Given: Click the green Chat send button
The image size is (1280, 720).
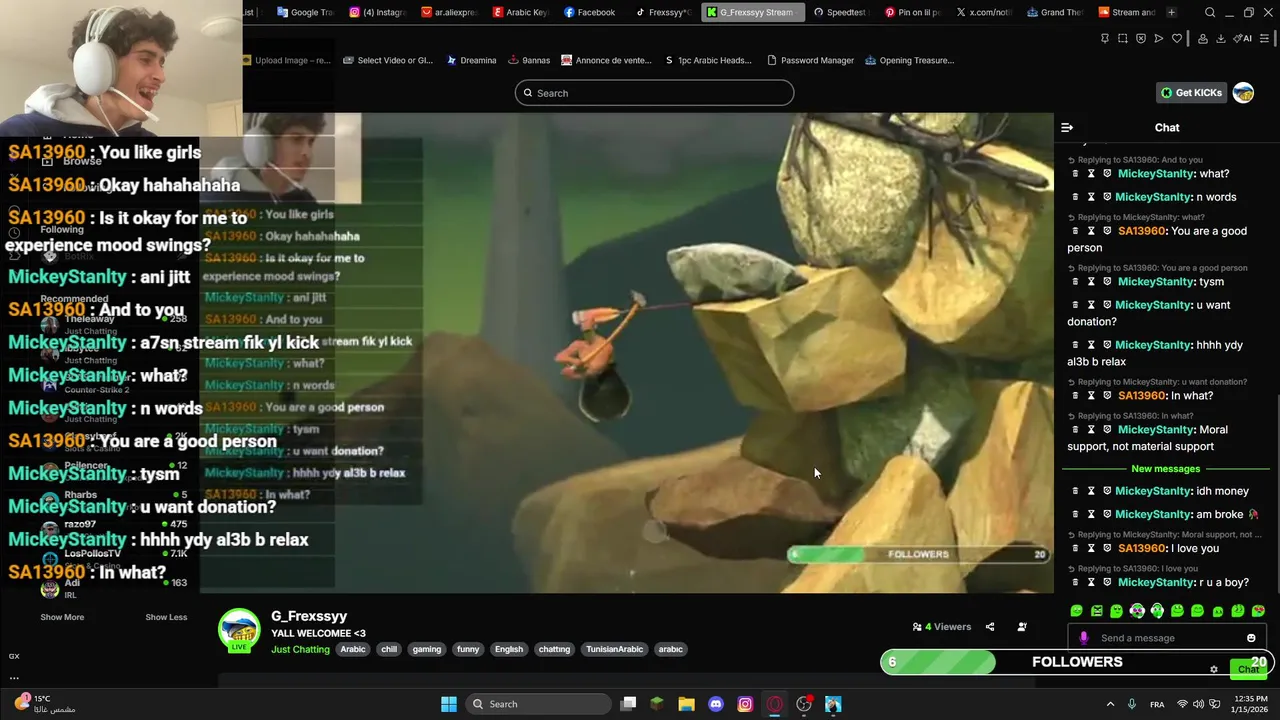Looking at the screenshot, I should [x=1248, y=669].
